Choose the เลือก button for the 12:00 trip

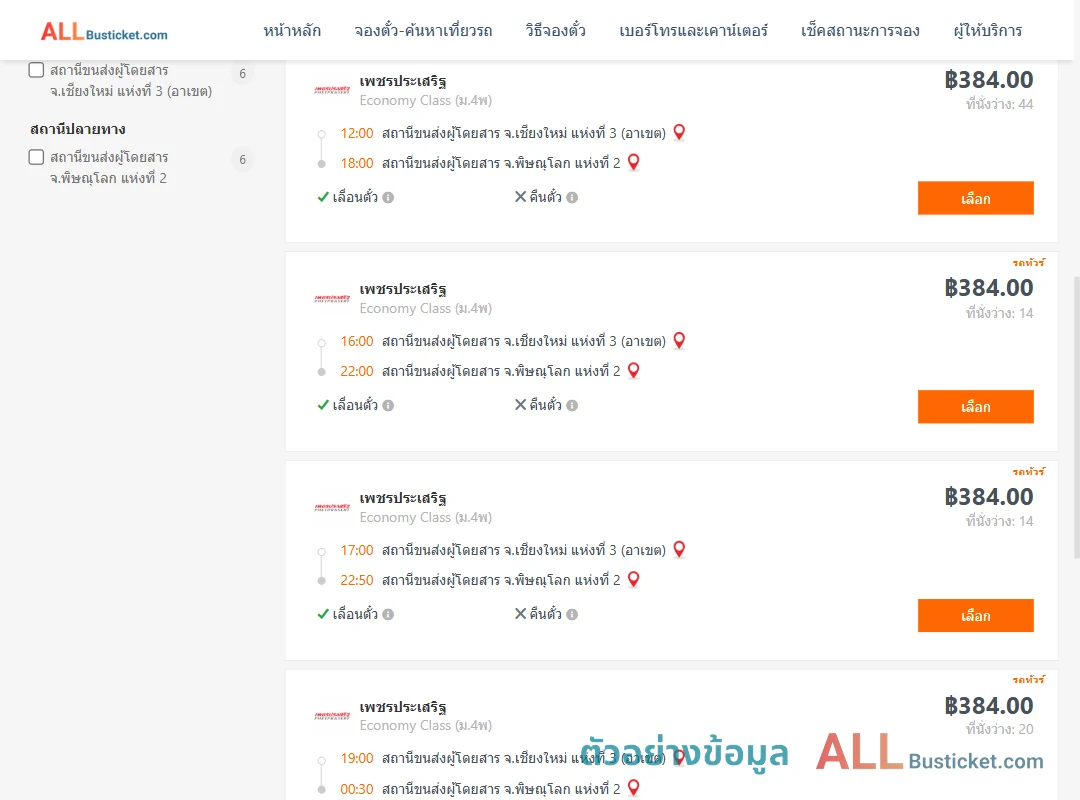coord(975,198)
